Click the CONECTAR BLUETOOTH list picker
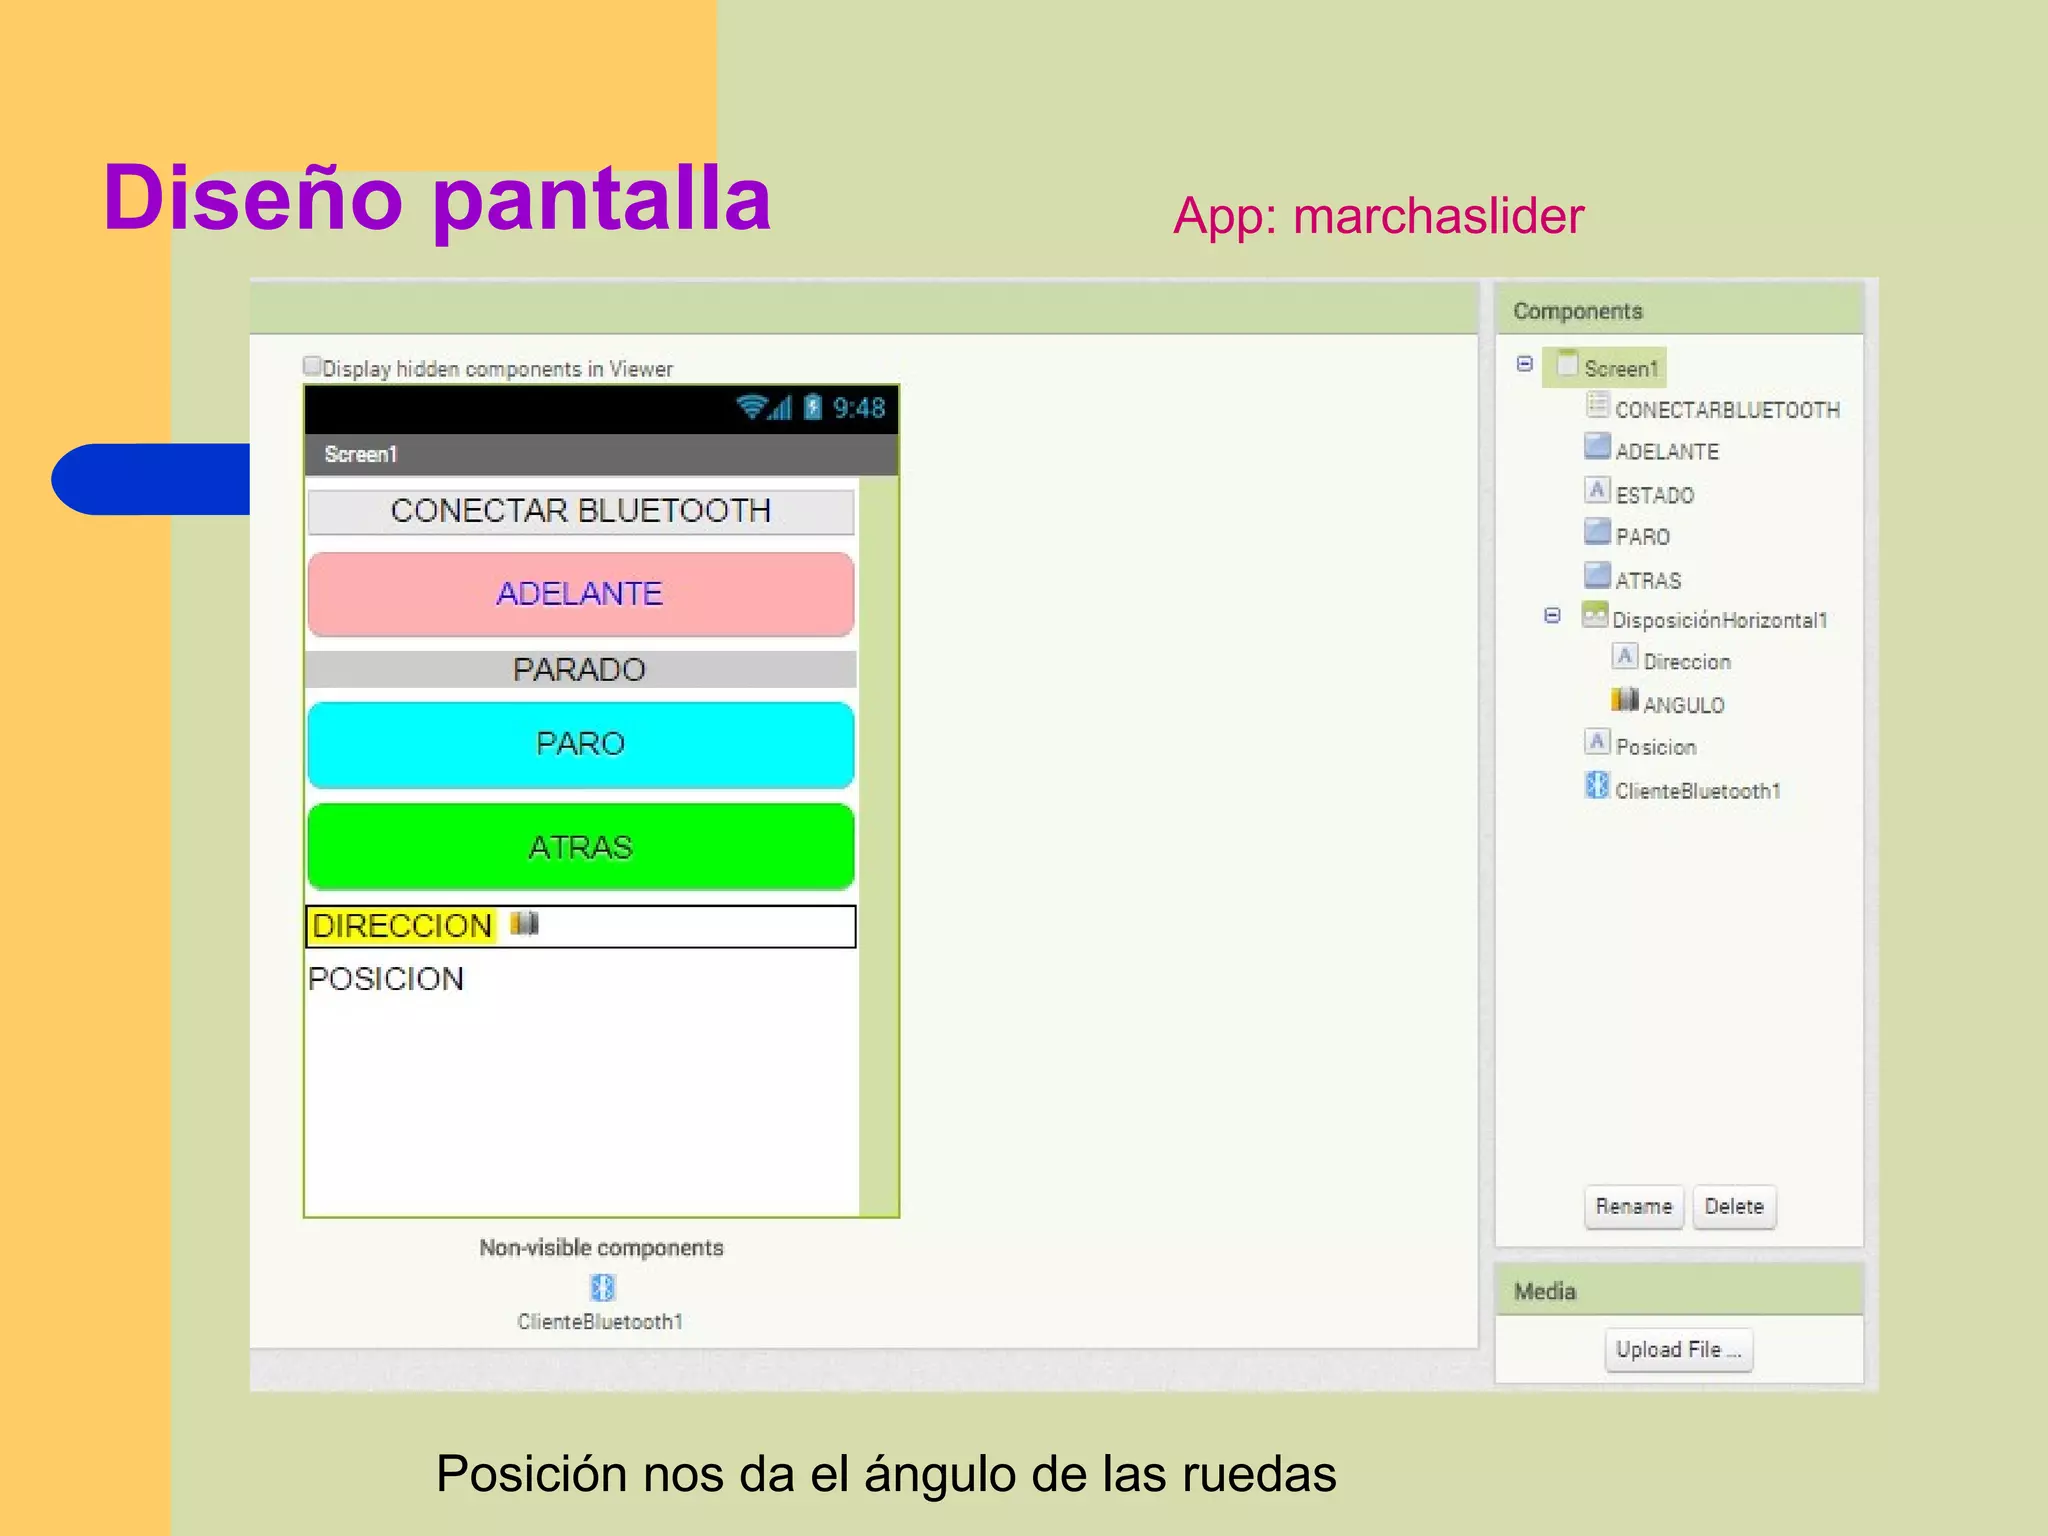Screen dimensions: 2048x1536 point(581,511)
